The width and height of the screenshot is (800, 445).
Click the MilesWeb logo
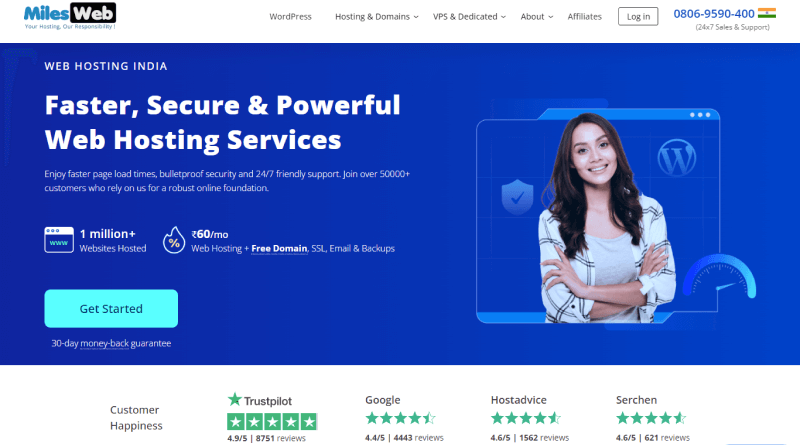70,16
